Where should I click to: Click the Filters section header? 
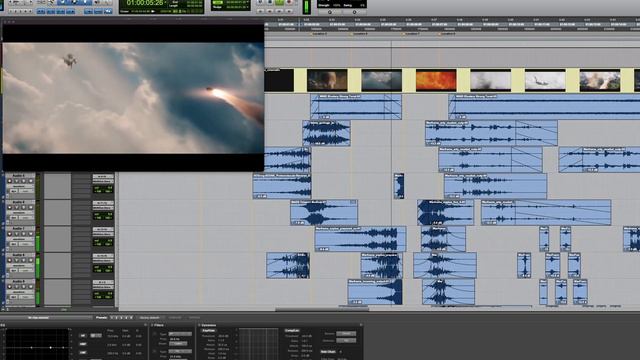point(159,325)
